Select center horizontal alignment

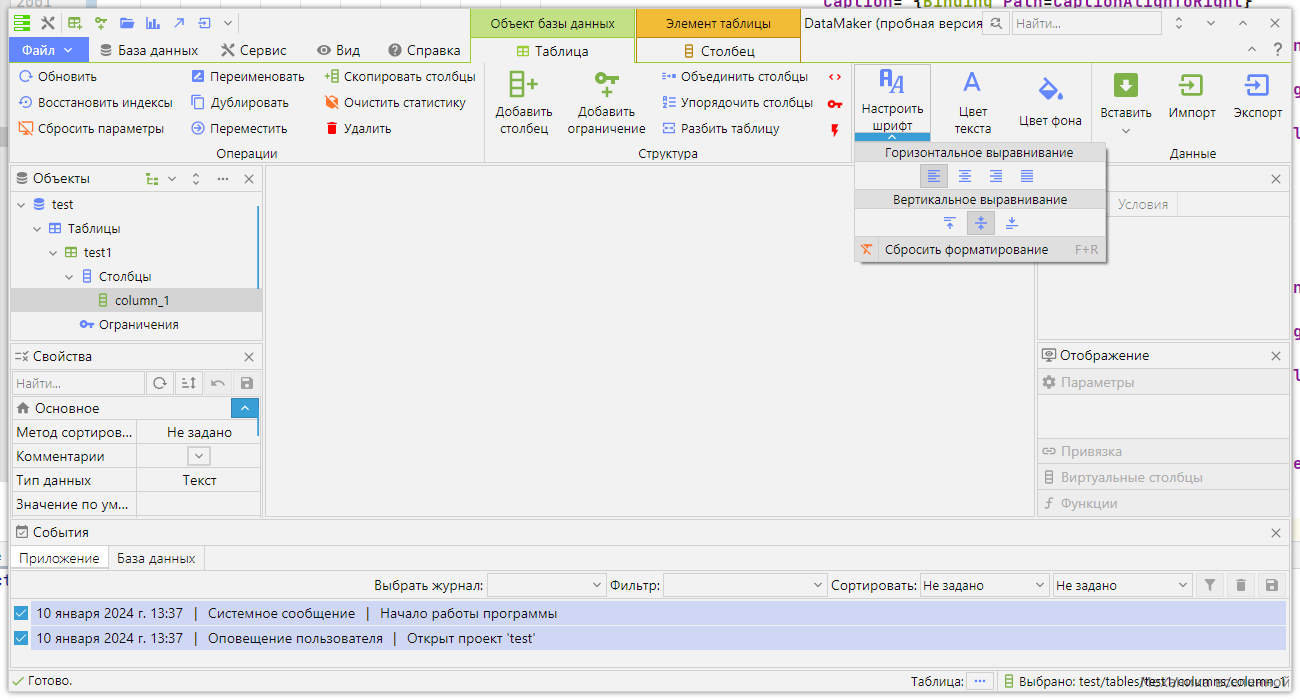(965, 176)
